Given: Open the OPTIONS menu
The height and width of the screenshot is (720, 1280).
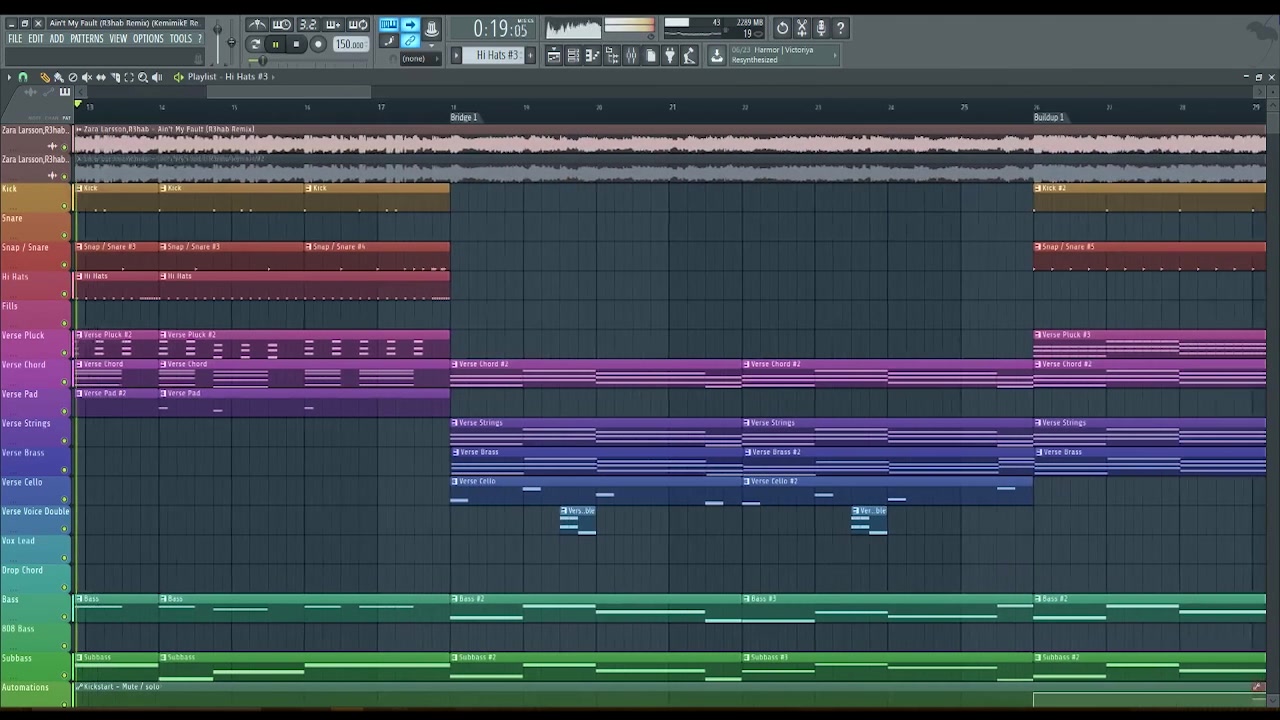Looking at the screenshot, I should (x=148, y=39).
